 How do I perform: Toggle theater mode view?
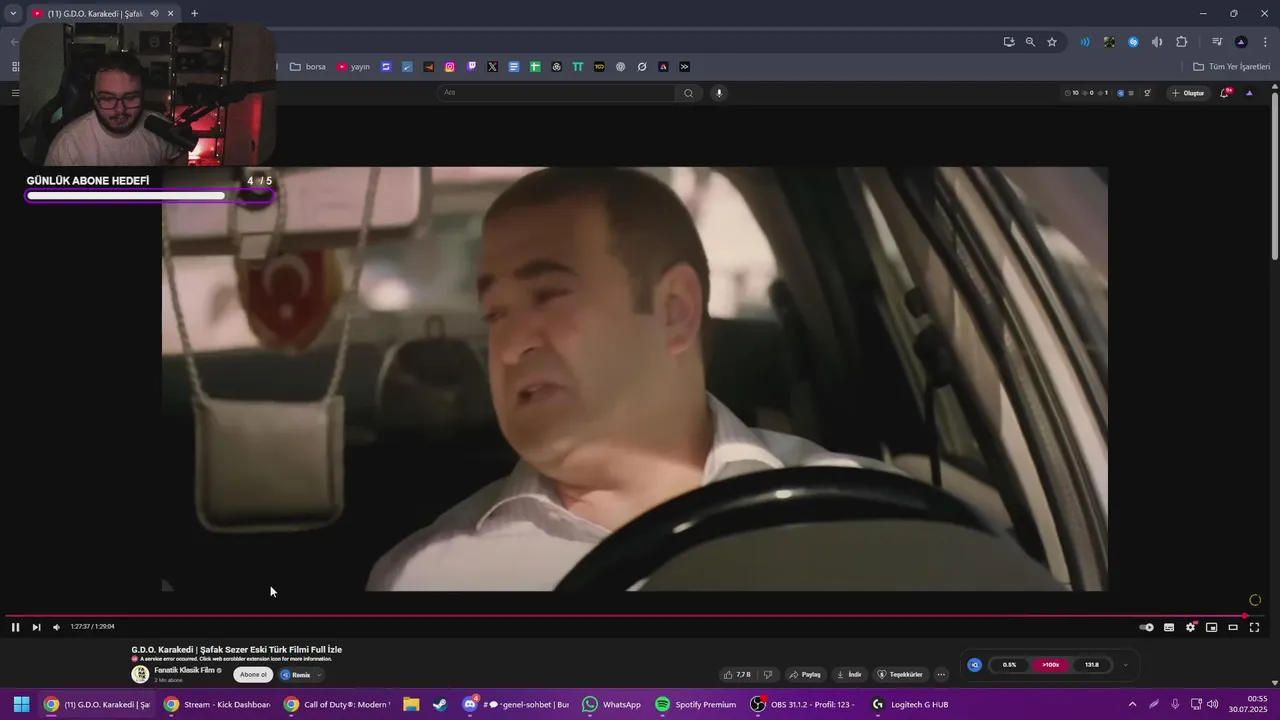coord(1233,627)
